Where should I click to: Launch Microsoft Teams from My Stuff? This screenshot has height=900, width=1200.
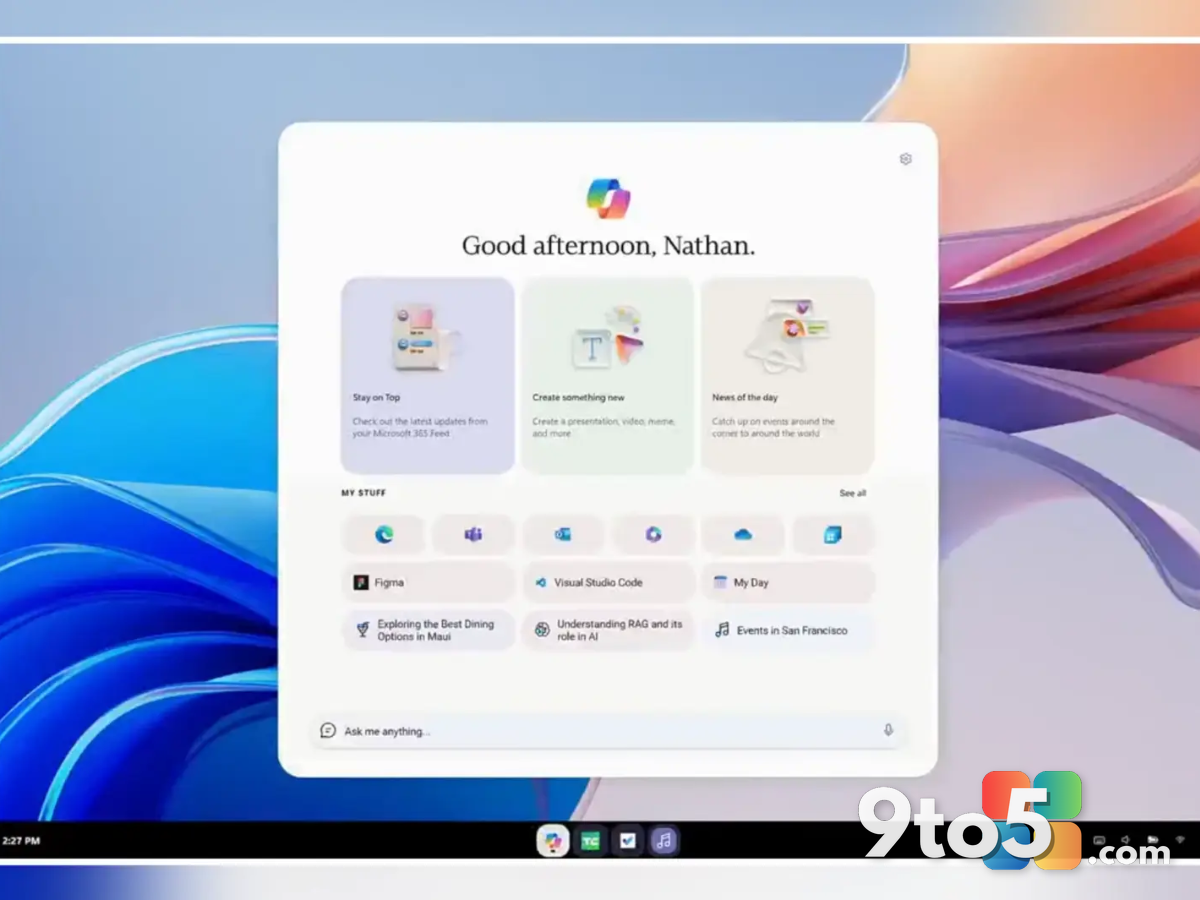click(x=473, y=535)
